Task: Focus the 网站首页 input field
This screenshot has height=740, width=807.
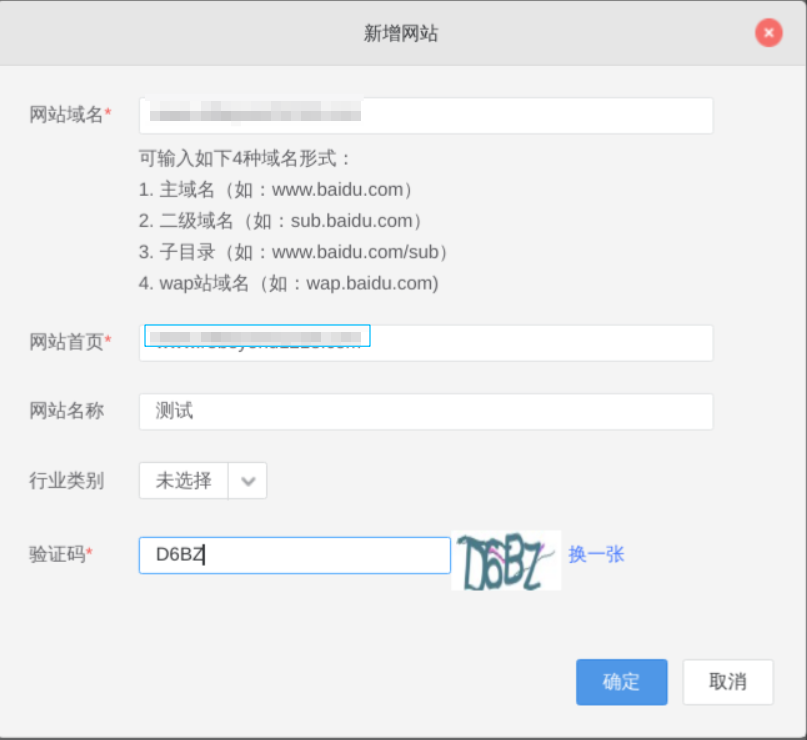Action: click(426, 343)
